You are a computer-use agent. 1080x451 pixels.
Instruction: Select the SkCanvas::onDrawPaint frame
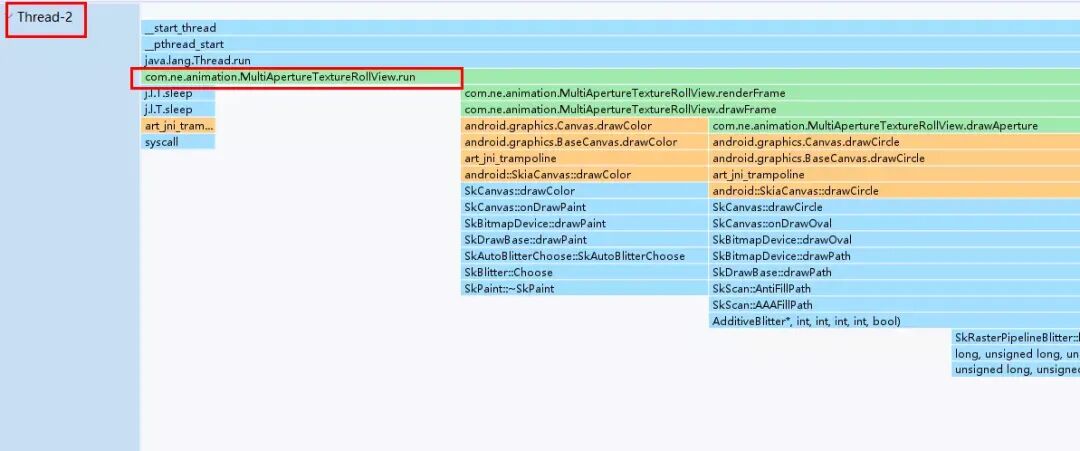pyautogui.click(x=584, y=207)
